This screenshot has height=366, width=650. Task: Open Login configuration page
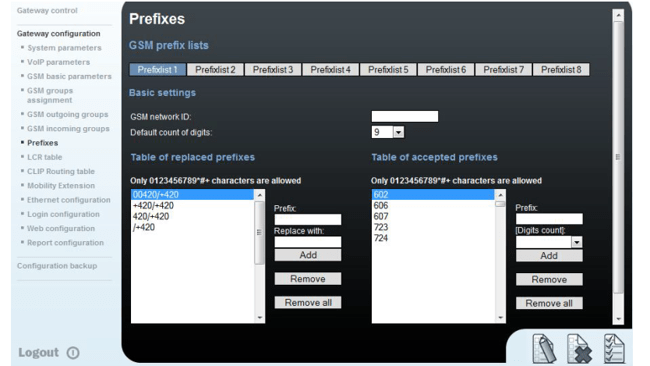[x=63, y=214]
